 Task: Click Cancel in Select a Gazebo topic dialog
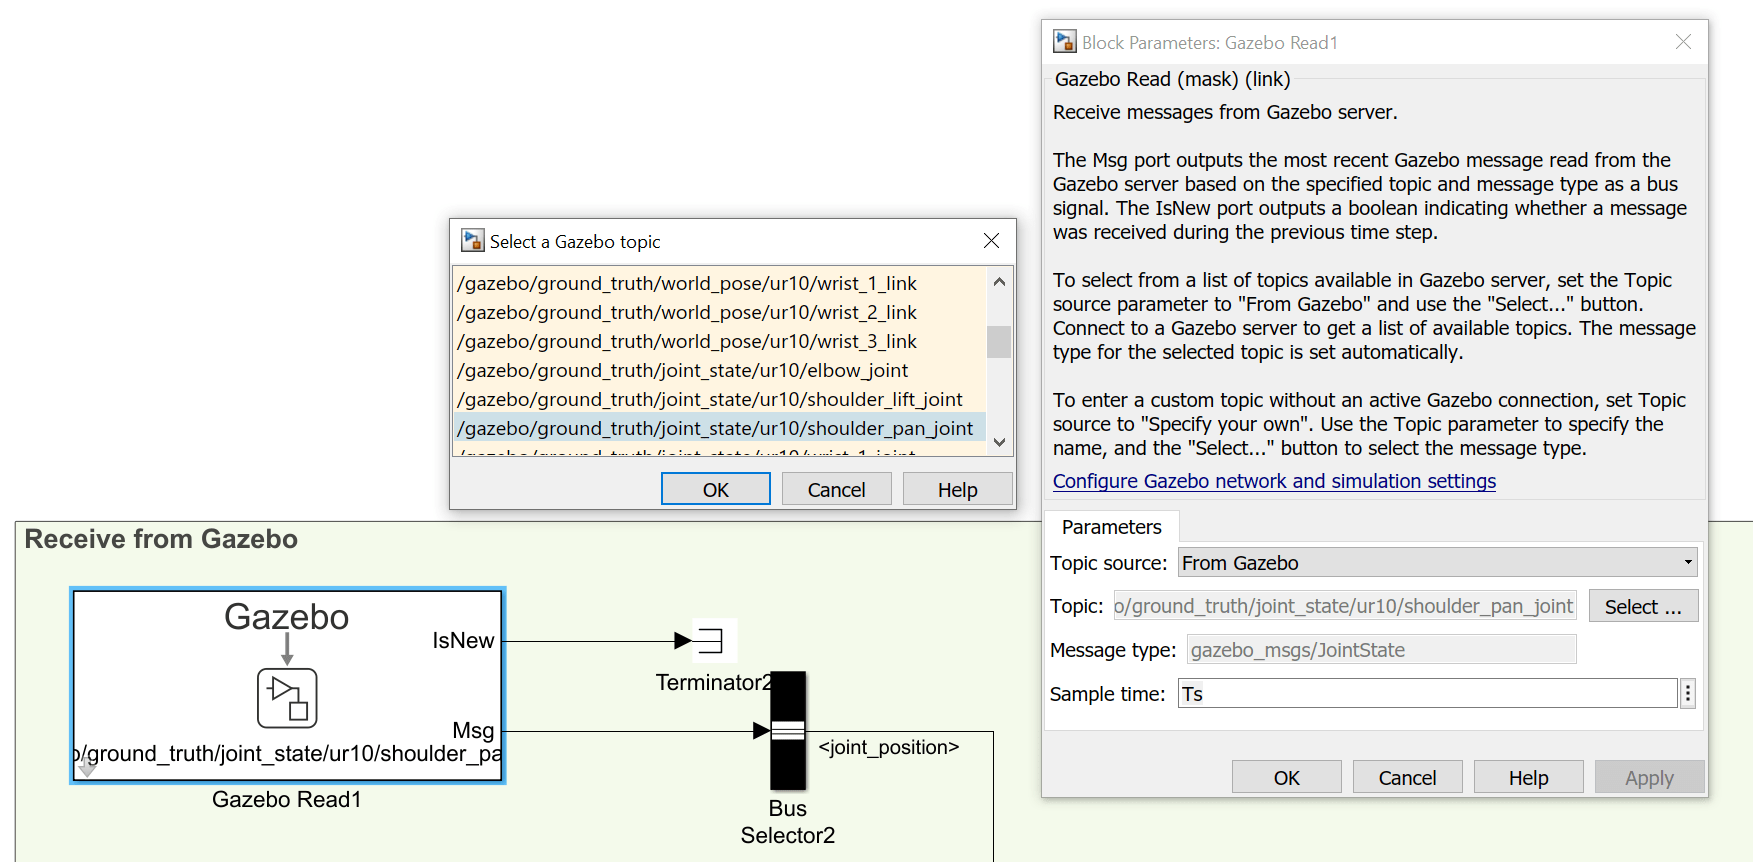click(x=837, y=489)
